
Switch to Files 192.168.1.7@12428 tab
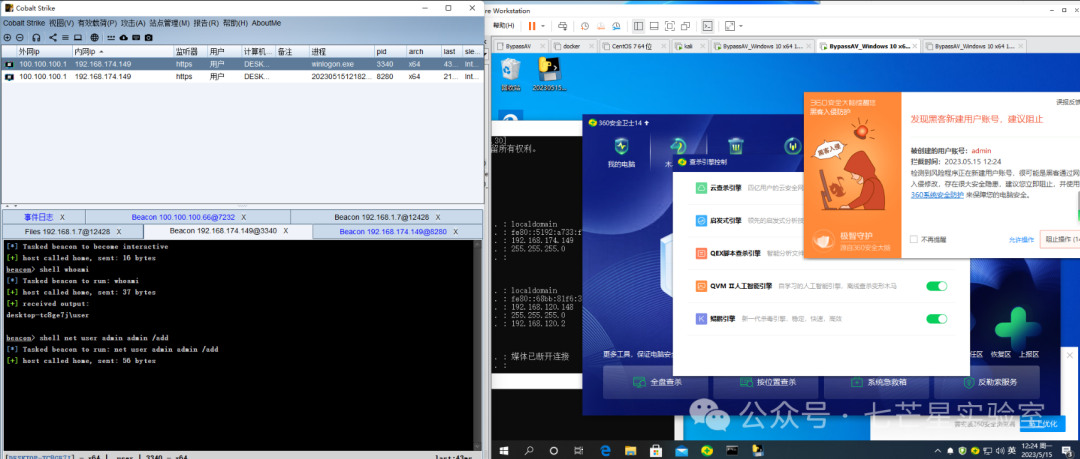(x=72, y=232)
